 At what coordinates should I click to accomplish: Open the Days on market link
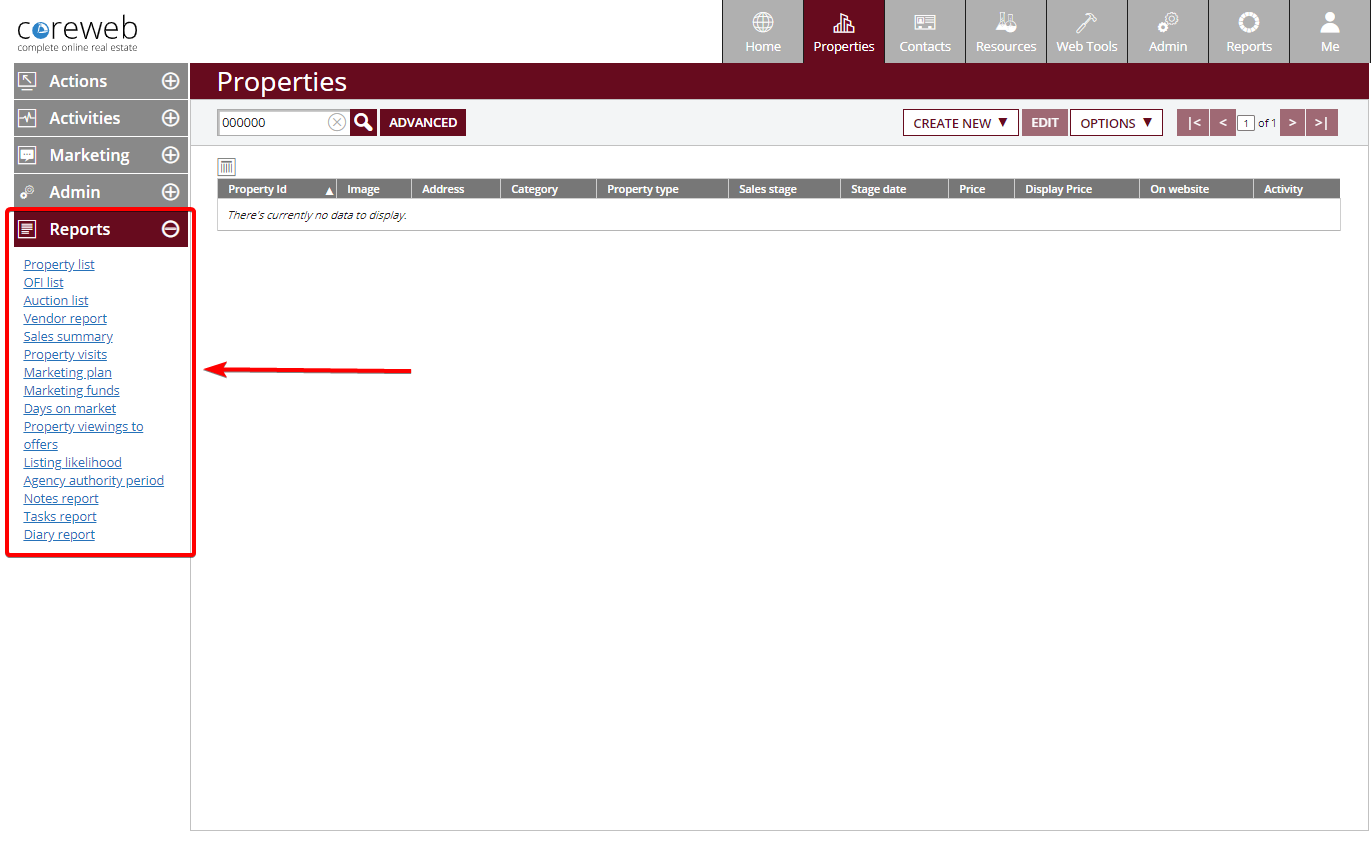(x=70, y=409)
